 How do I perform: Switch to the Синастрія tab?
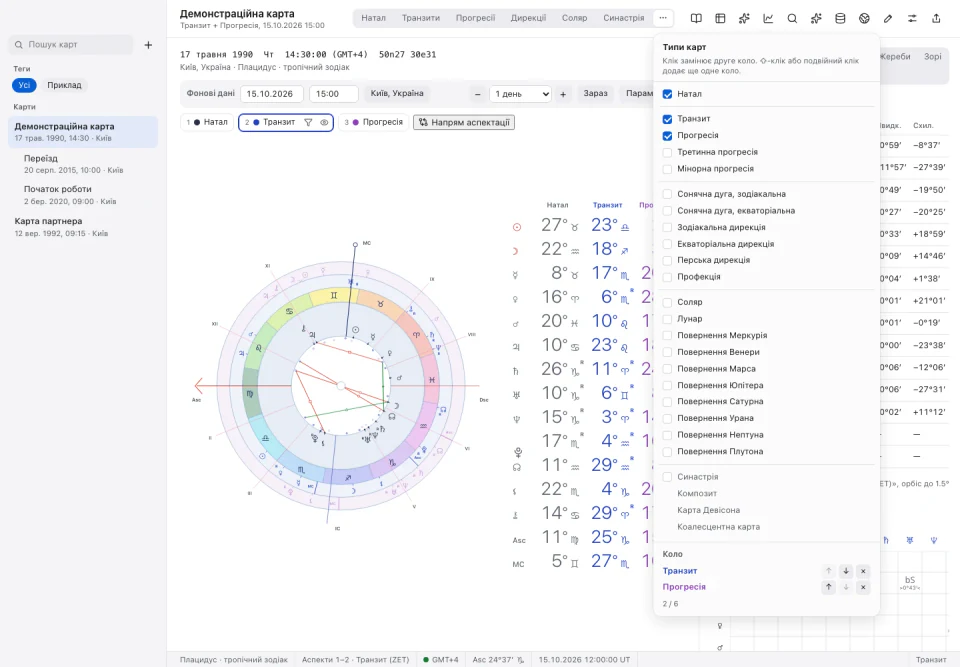tap(623, 18)
